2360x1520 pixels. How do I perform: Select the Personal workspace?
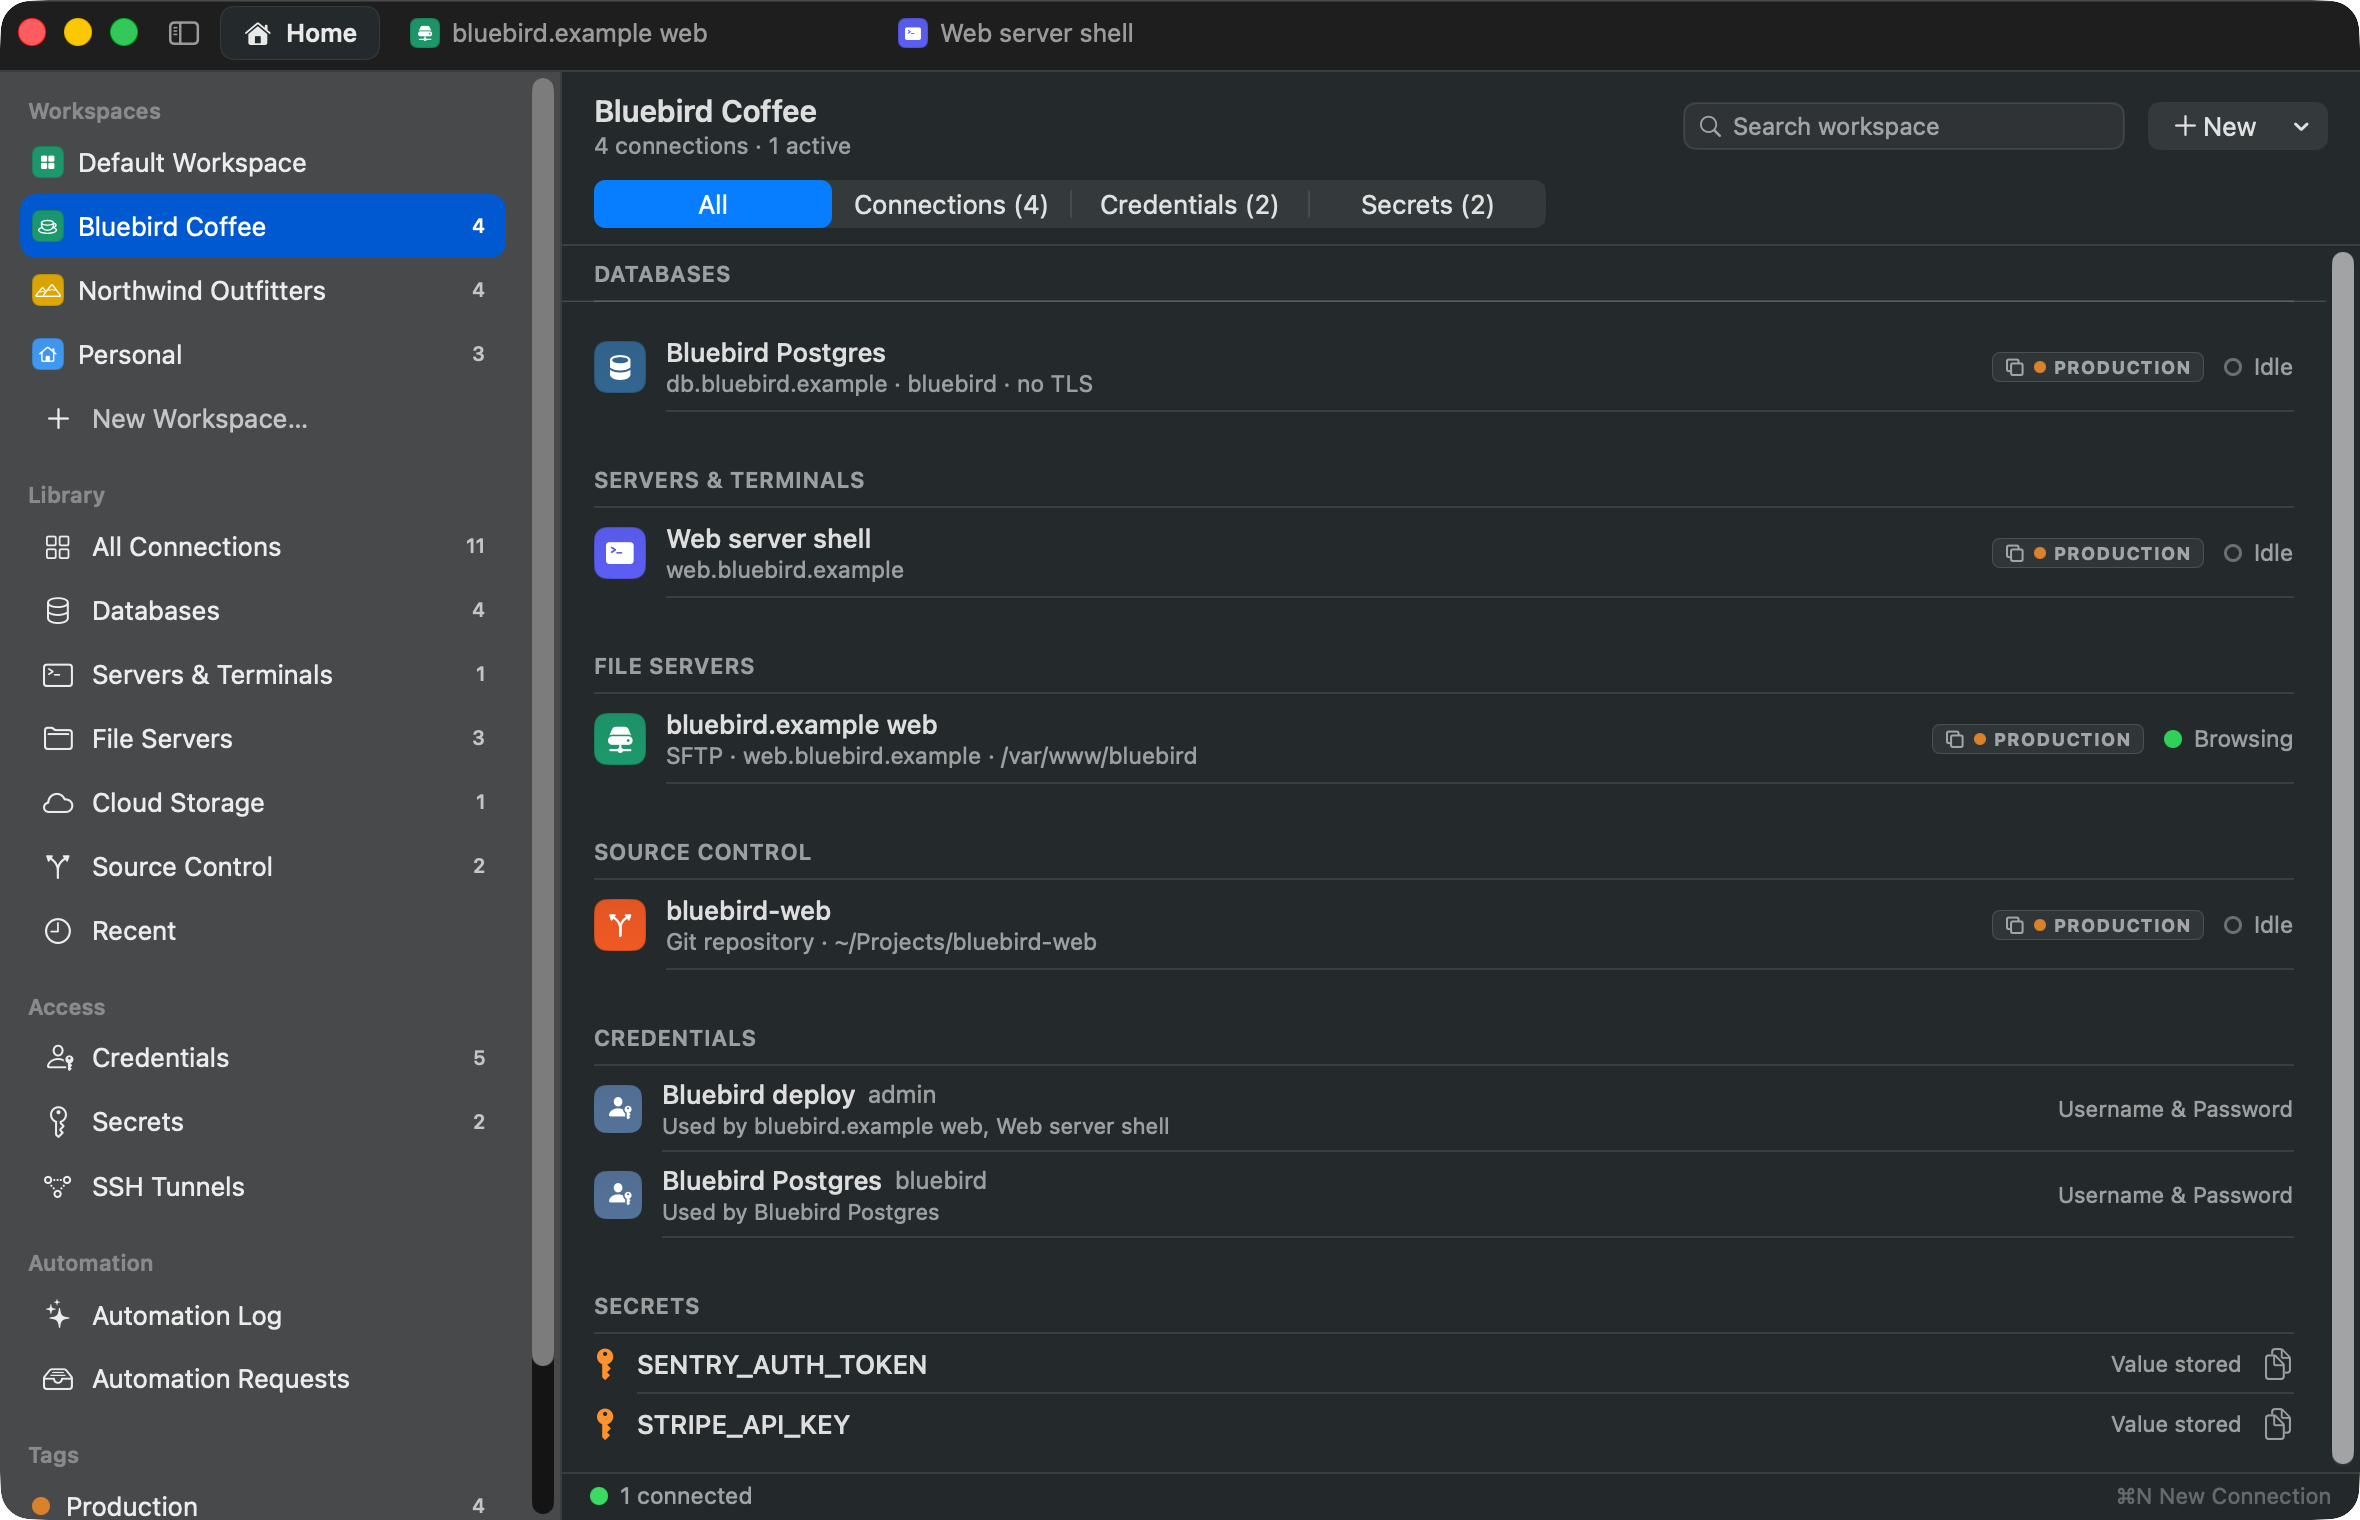[262, 354]
